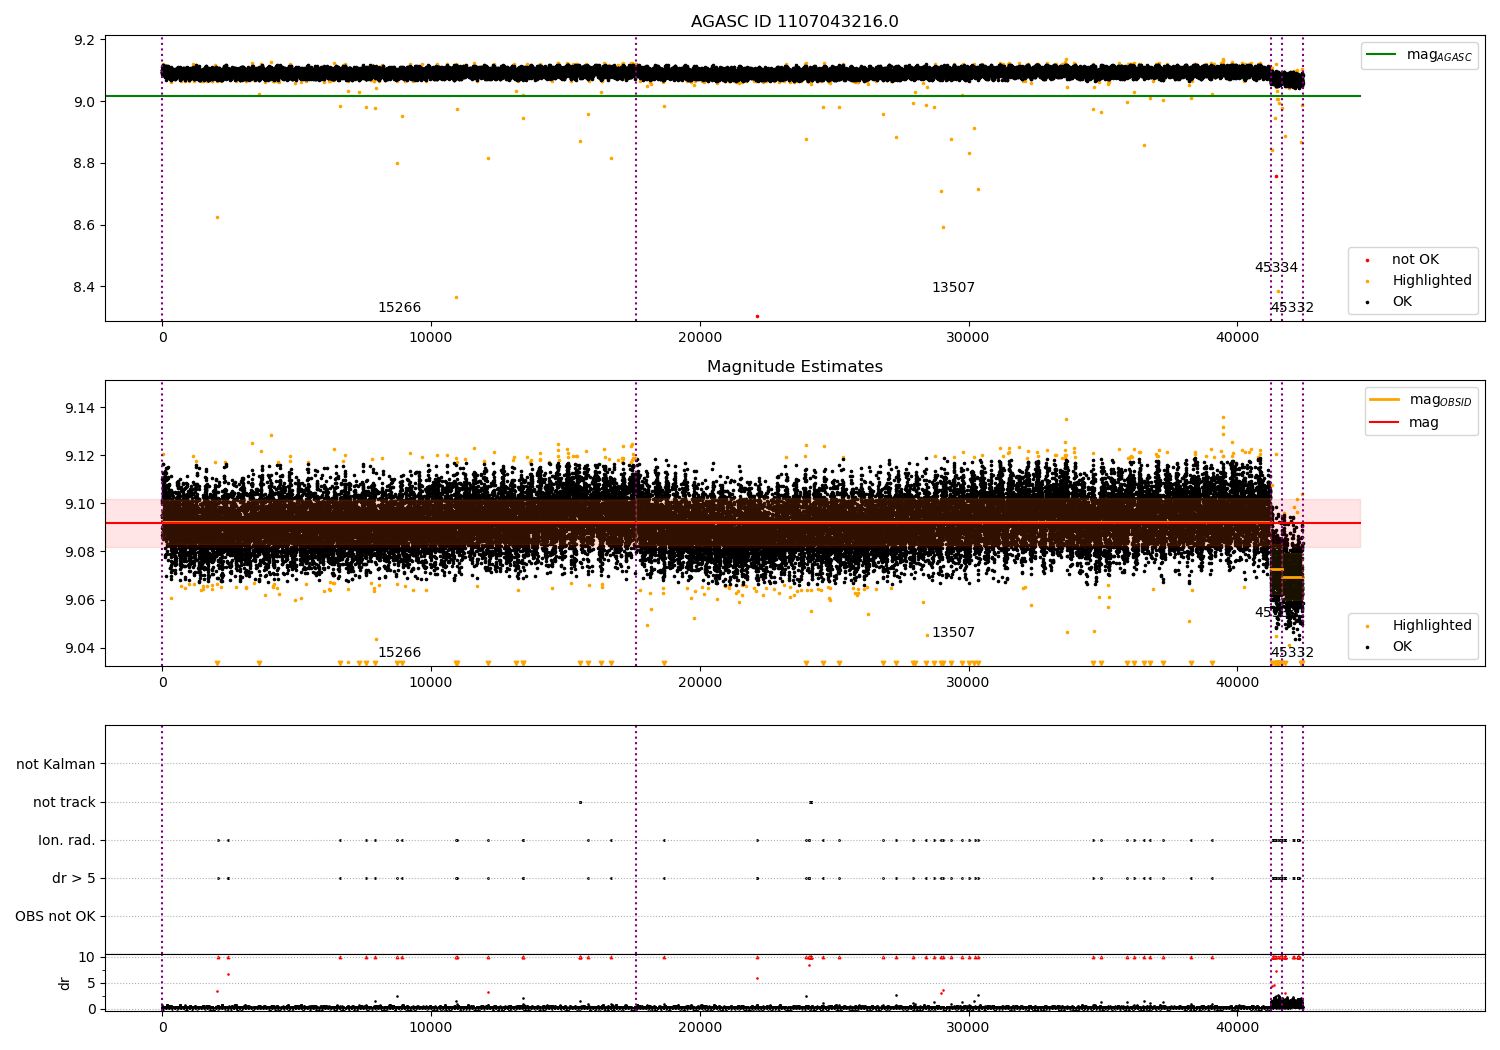1500x1050 pixels.
Task: Click the "not Kalman" row label
Action: coord(56,764)
